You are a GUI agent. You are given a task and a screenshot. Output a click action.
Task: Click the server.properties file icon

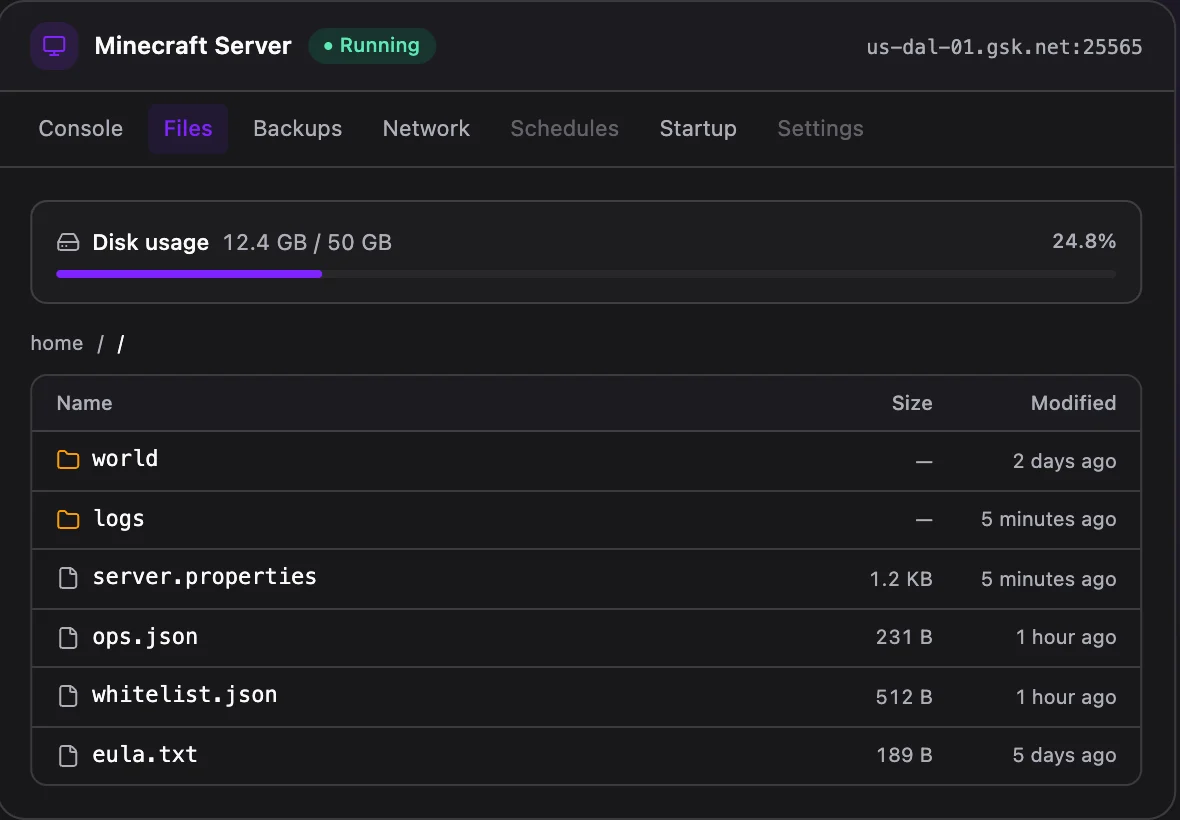tap(68, 578)
